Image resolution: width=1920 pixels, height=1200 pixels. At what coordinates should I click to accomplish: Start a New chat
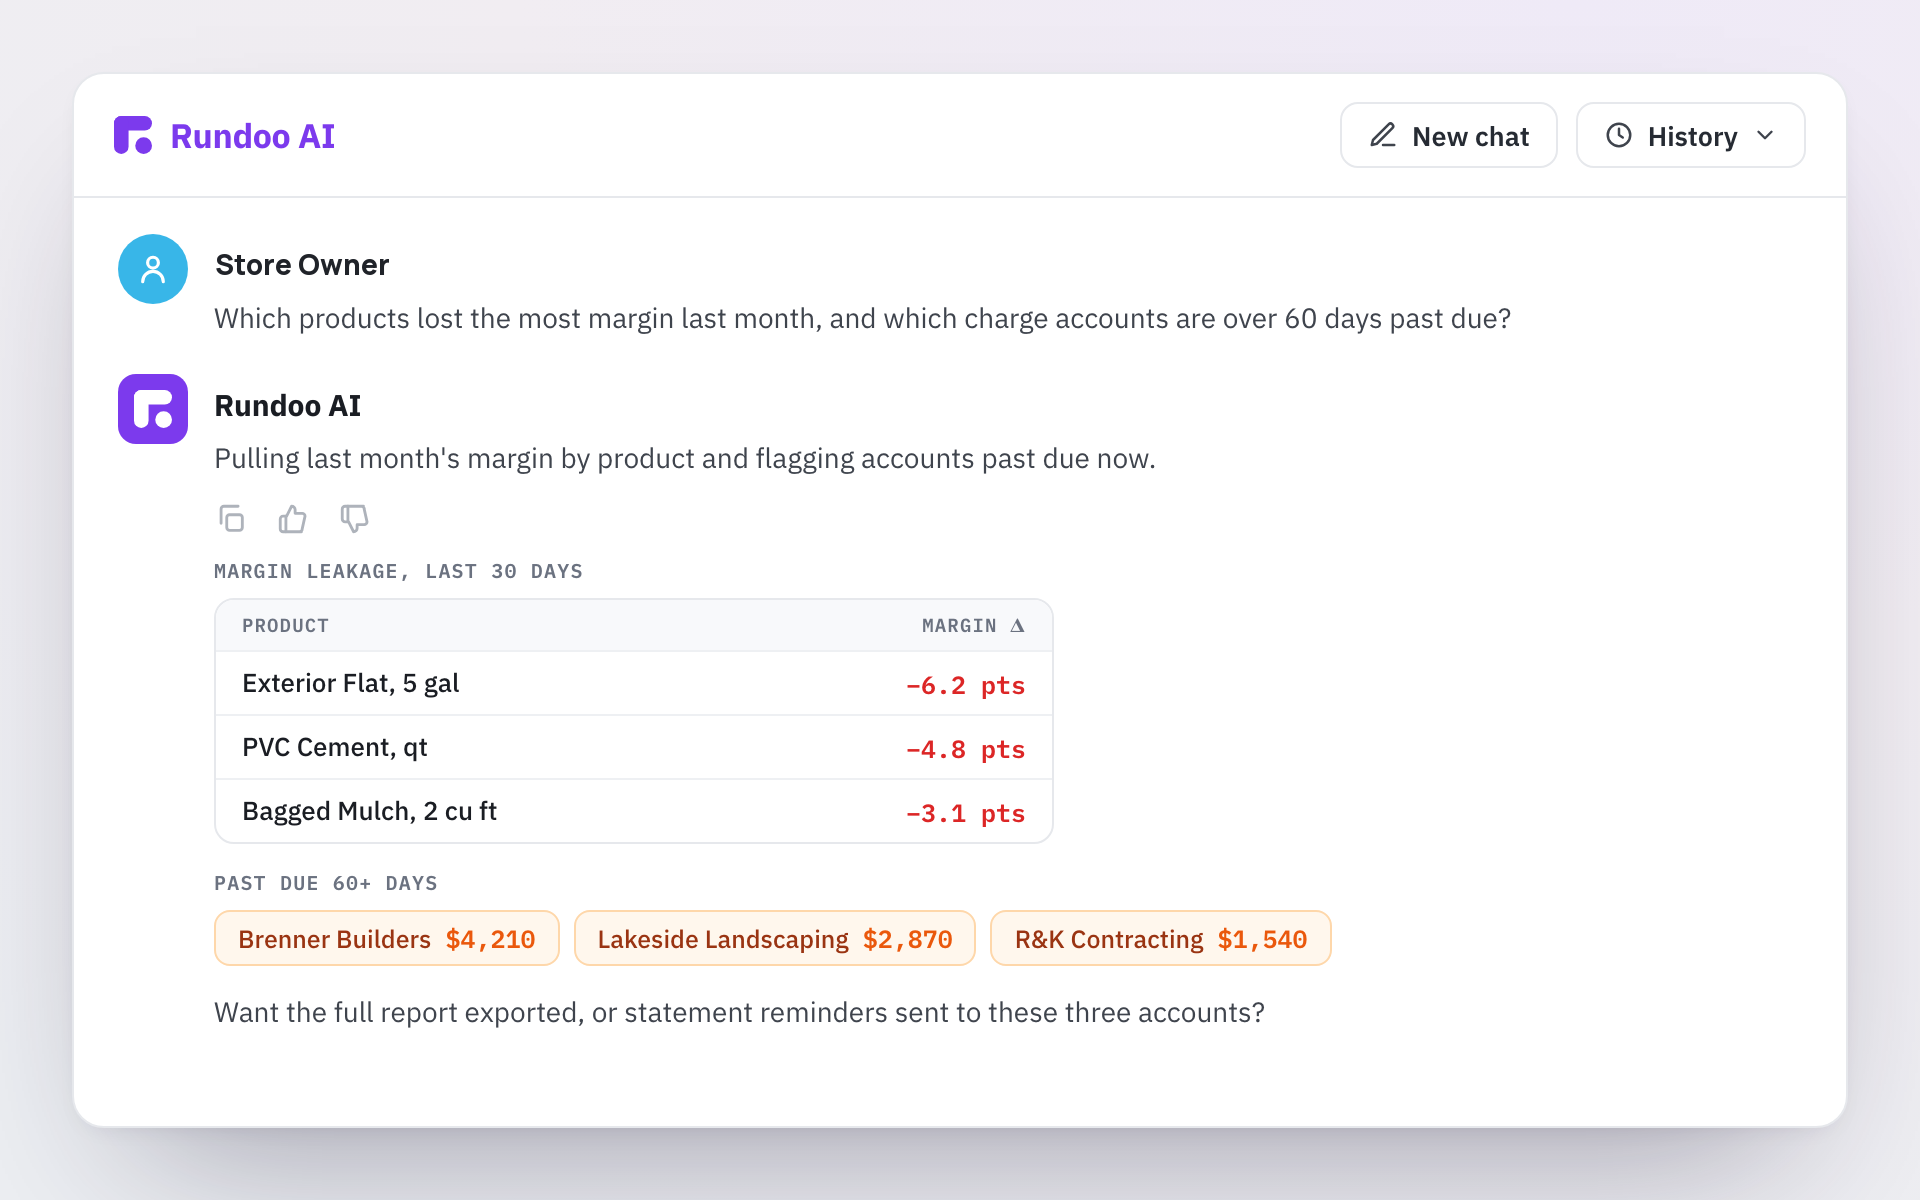click(x=1448, y=135)
